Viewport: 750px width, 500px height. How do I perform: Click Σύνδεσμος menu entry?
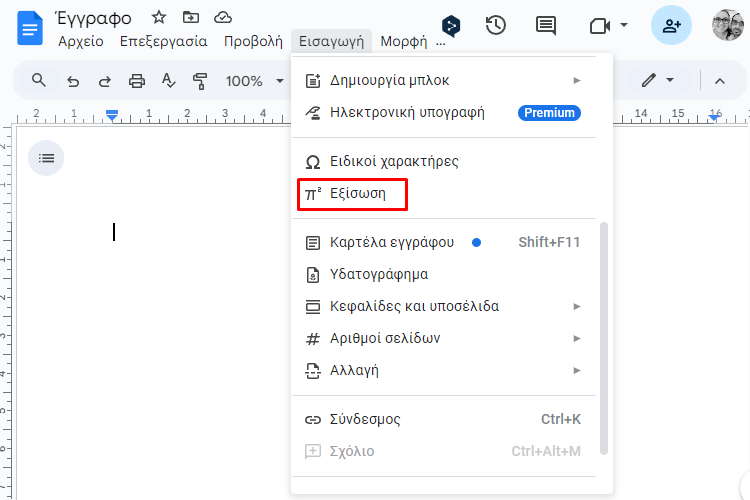[443, 419]
